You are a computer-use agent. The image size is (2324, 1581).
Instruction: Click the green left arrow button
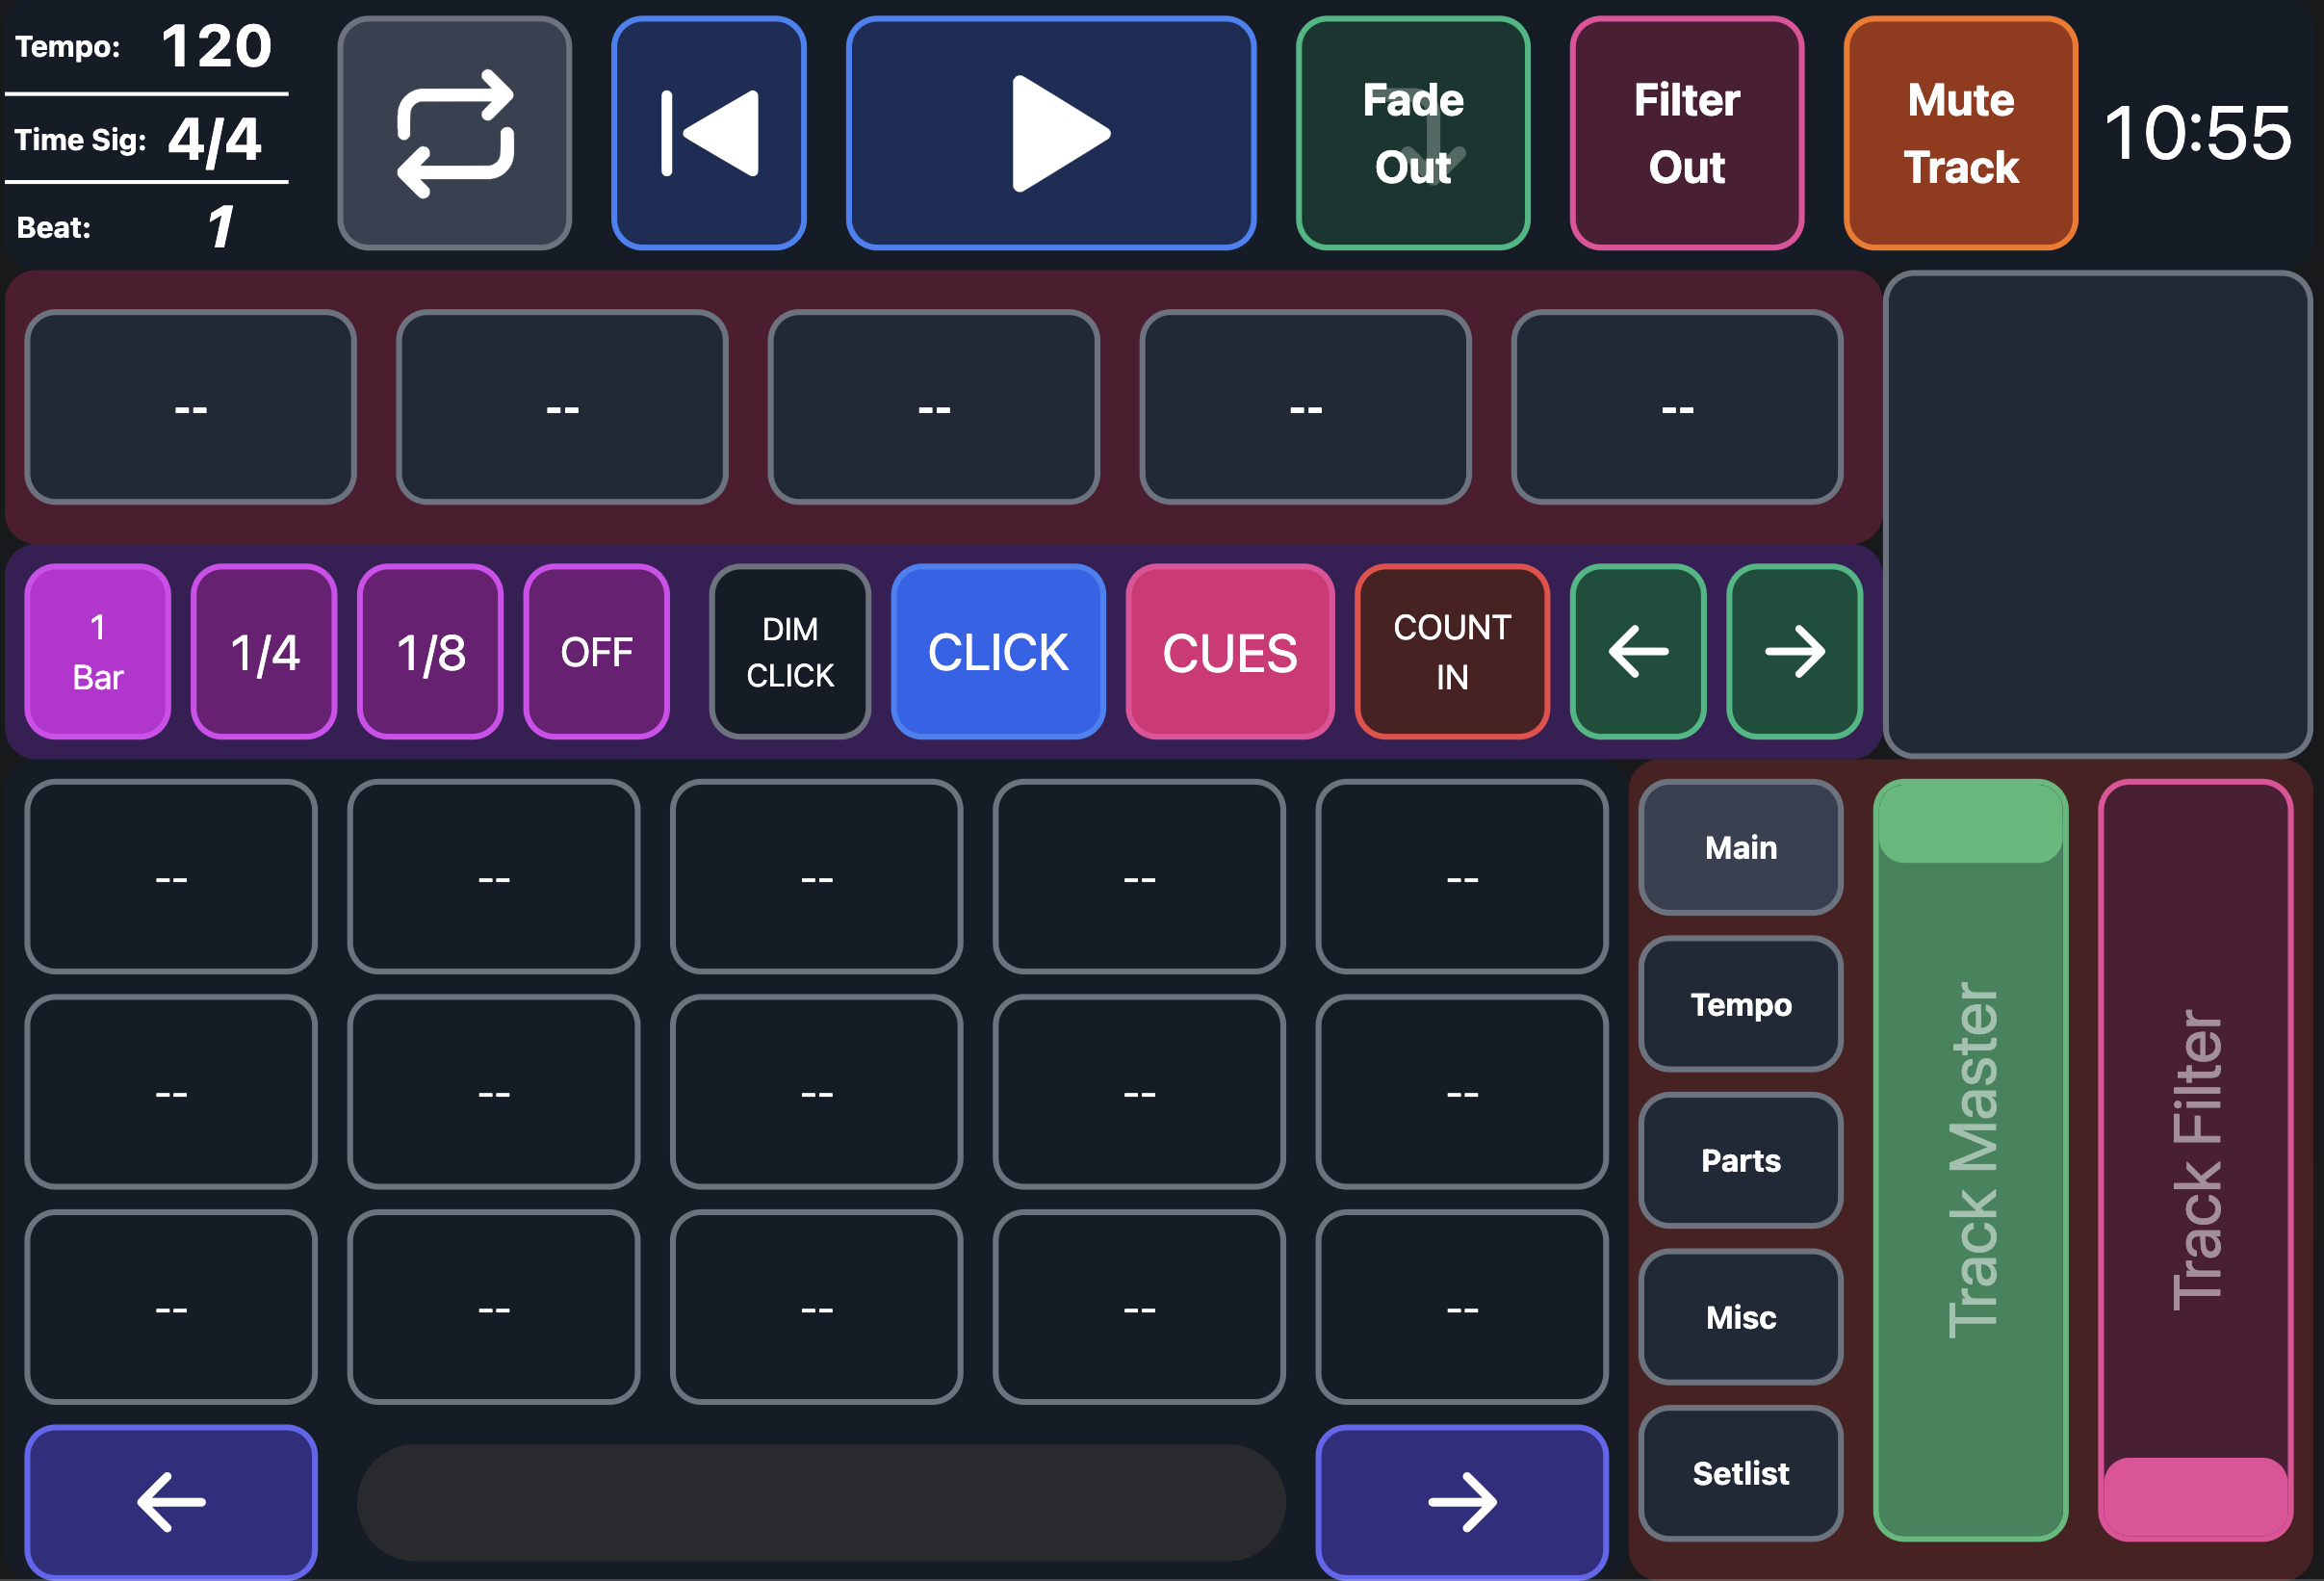click(x=1637, y=652)
